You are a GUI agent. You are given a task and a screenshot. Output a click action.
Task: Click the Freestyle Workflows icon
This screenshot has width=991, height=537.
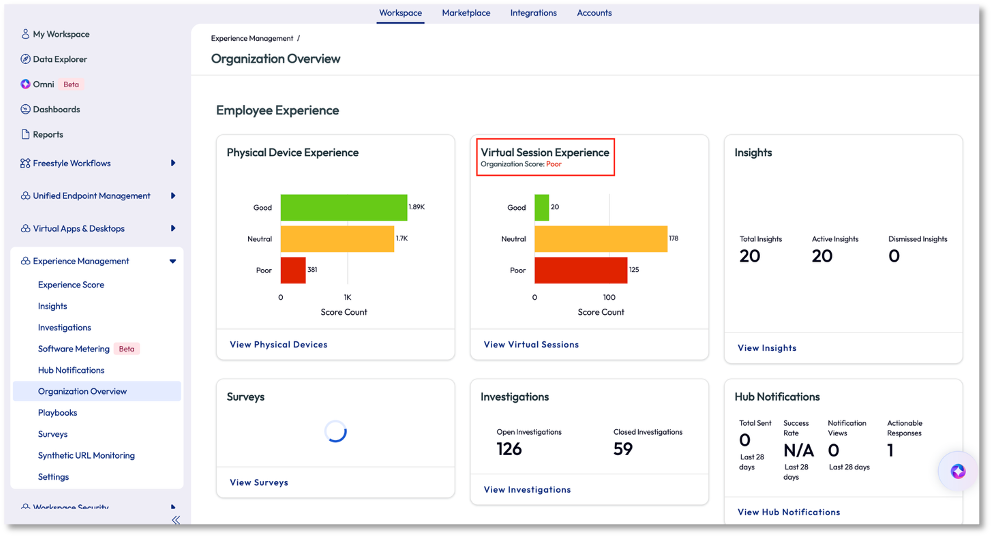(x=25, y=163)
